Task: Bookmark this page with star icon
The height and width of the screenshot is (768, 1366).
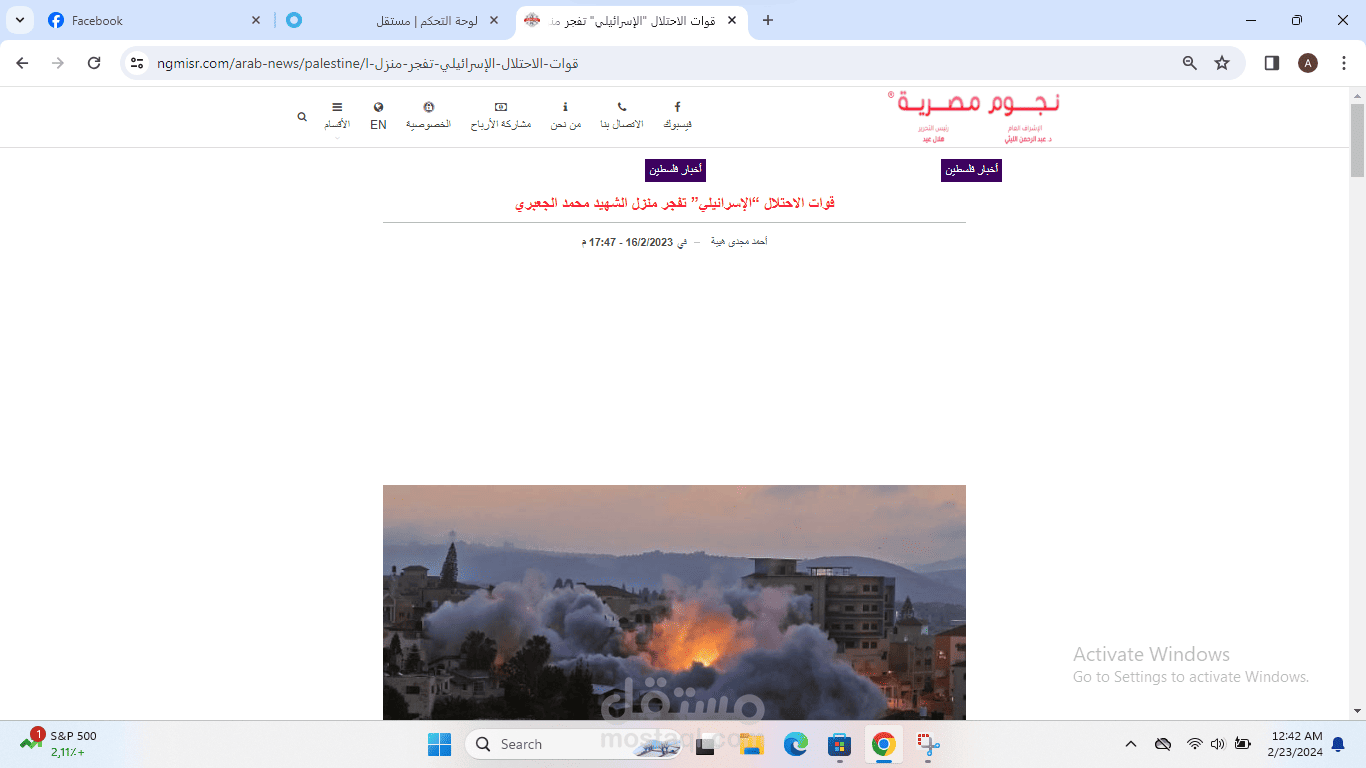Action: (x=1222, y=63)
